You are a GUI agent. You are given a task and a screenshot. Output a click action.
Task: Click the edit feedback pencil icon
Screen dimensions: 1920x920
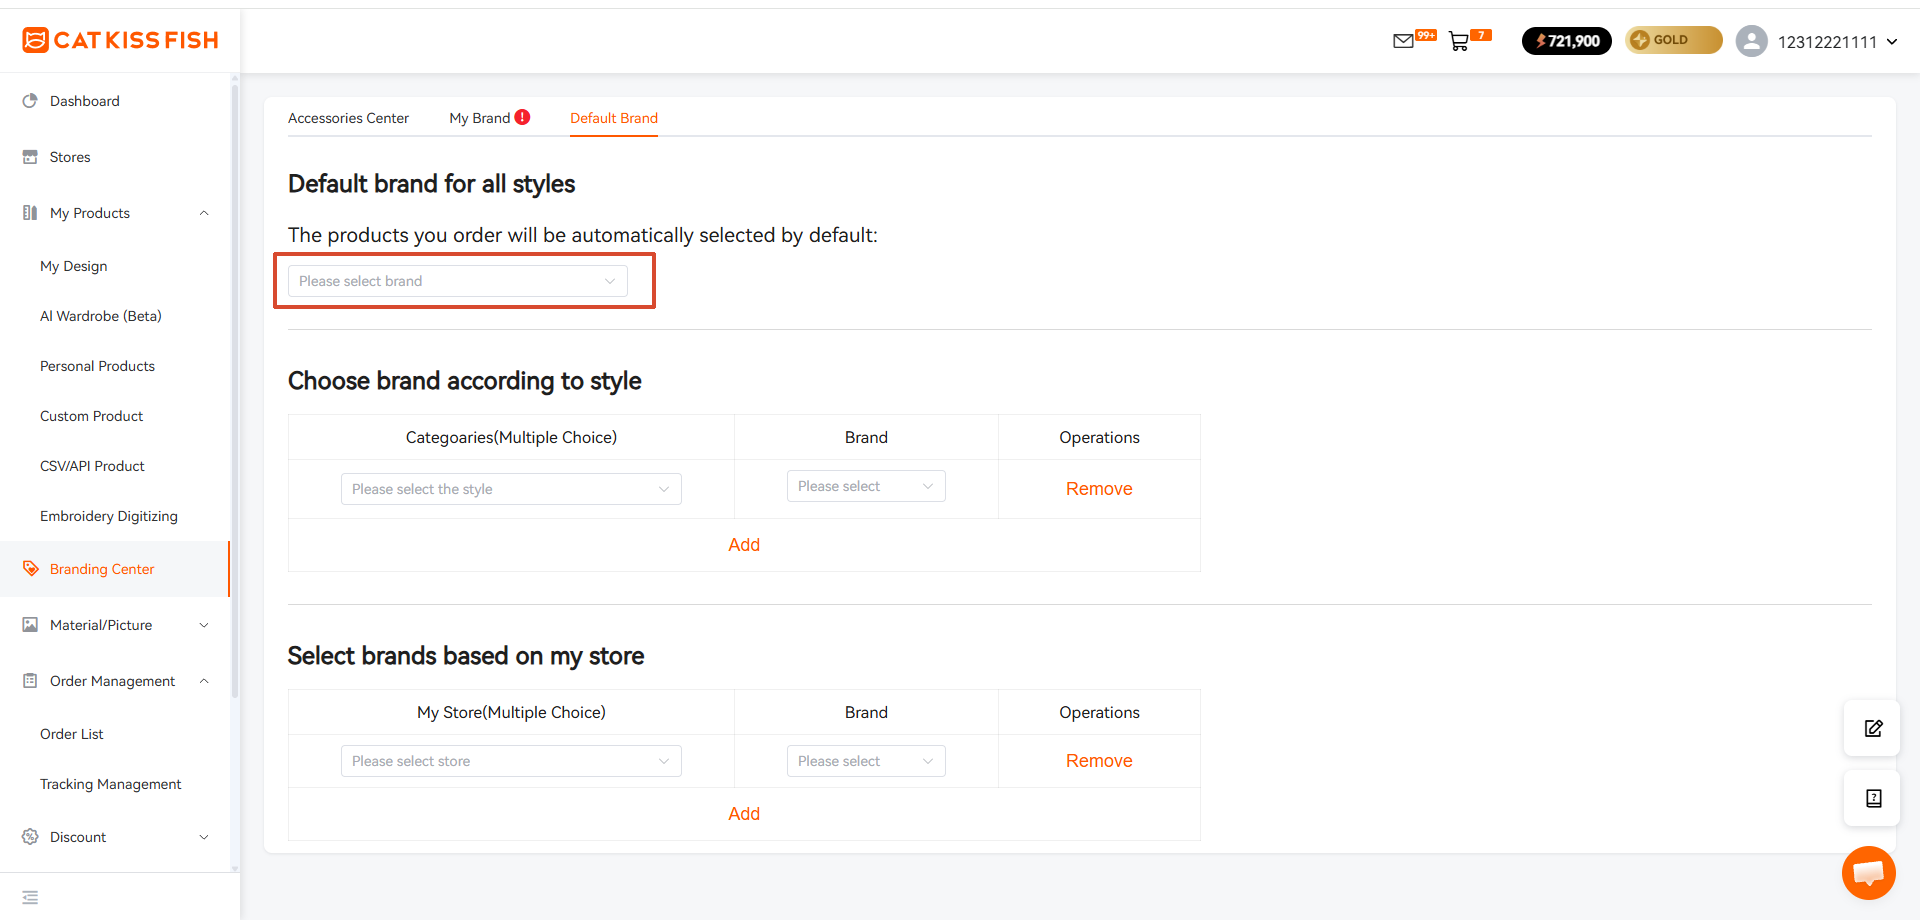tap(1873, 728)
